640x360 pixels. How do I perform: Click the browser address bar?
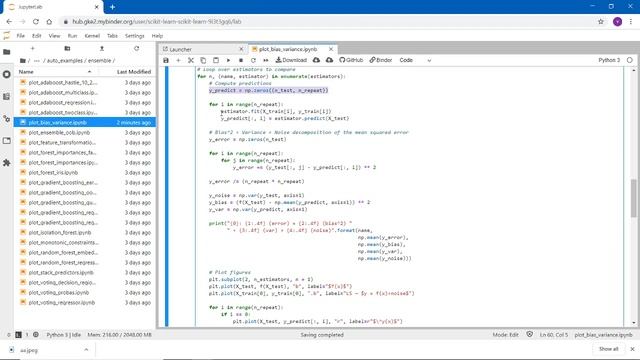click(327, 22)
